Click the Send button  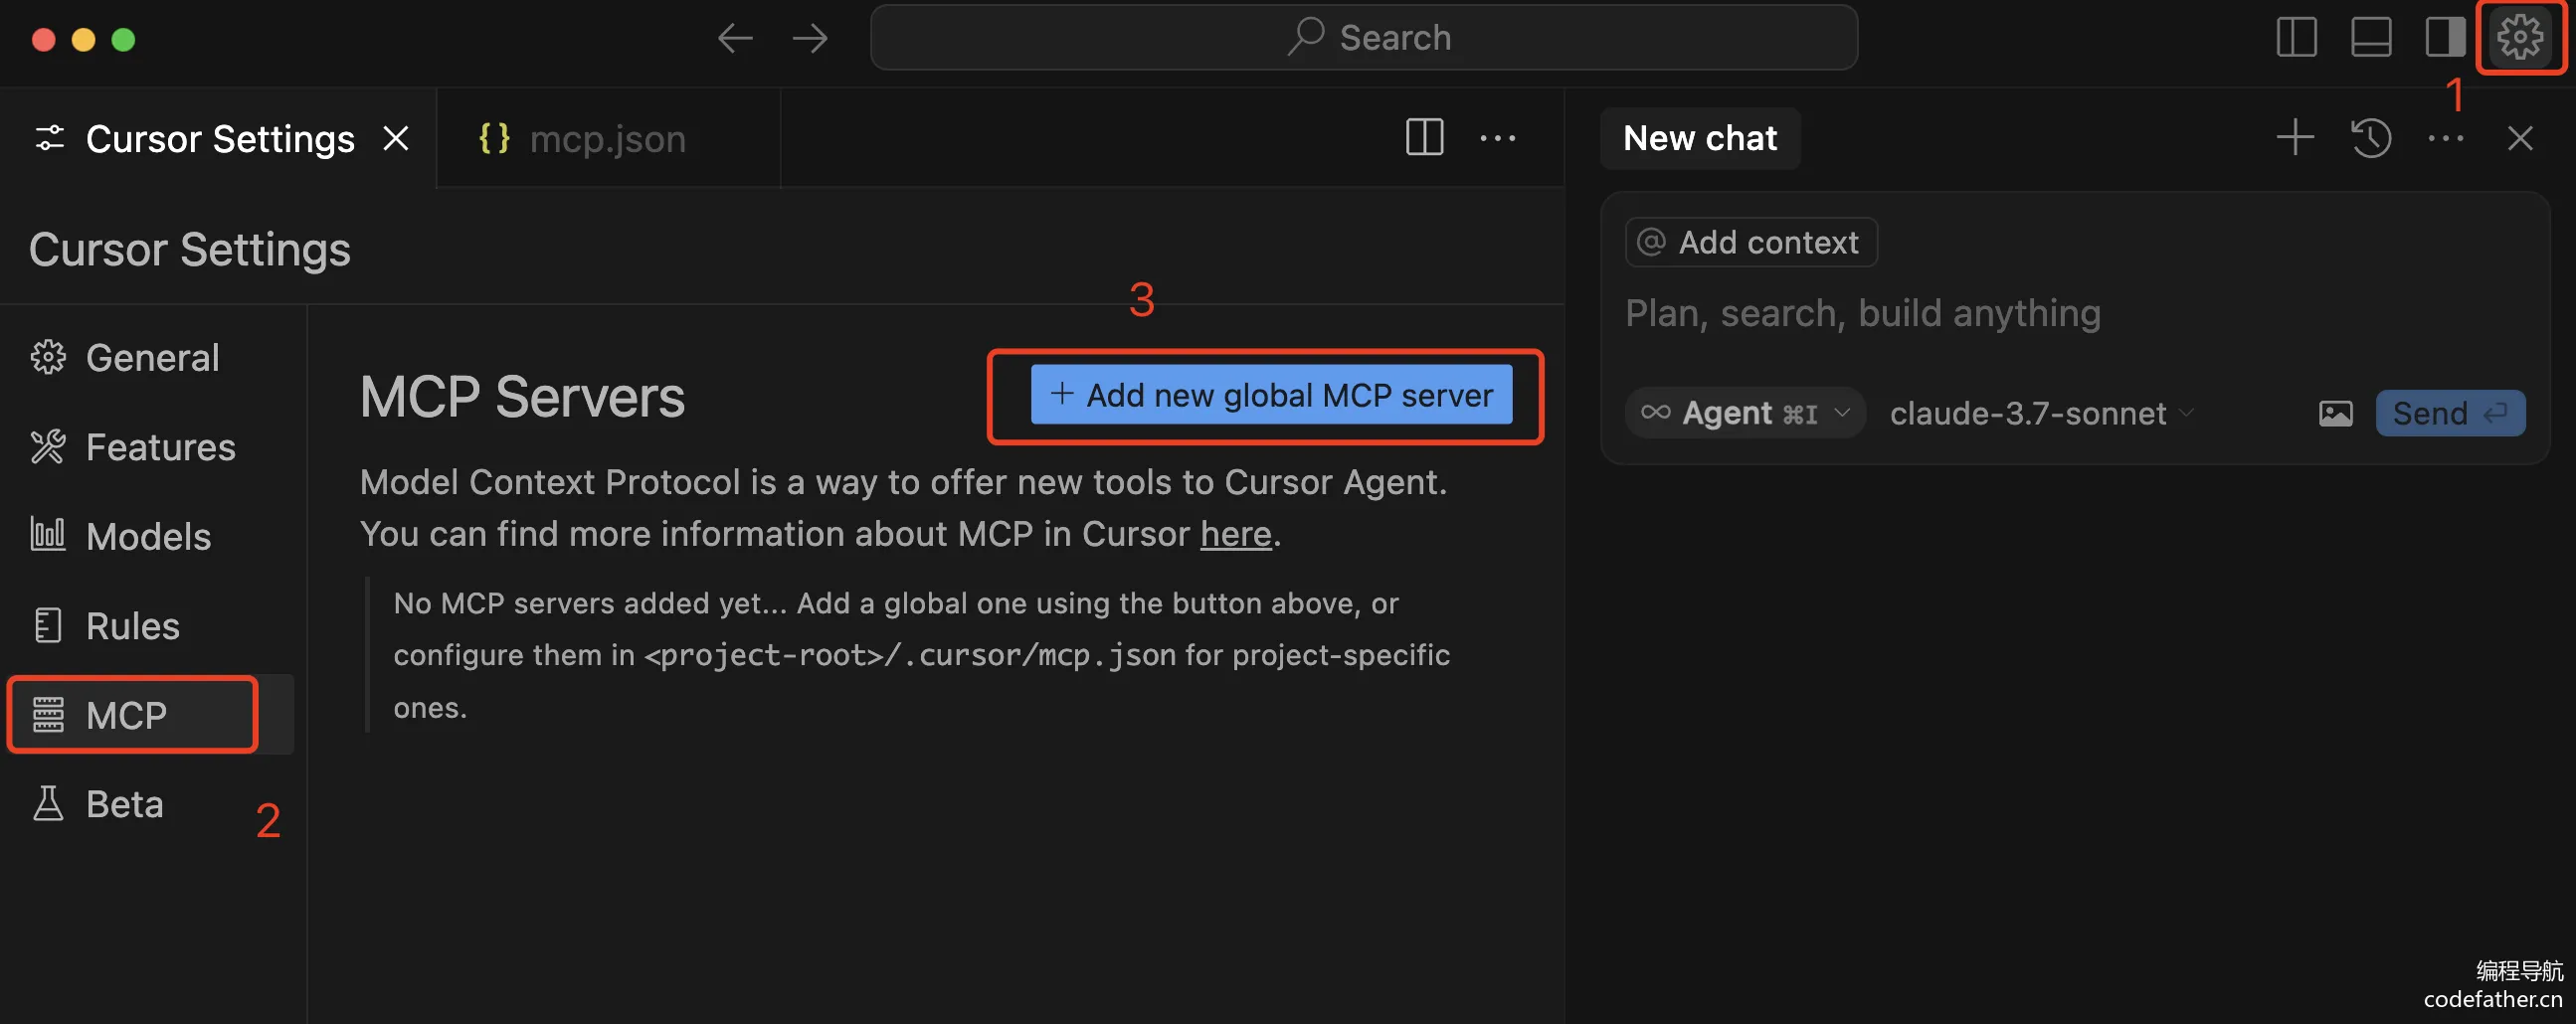click(2450, 413)
